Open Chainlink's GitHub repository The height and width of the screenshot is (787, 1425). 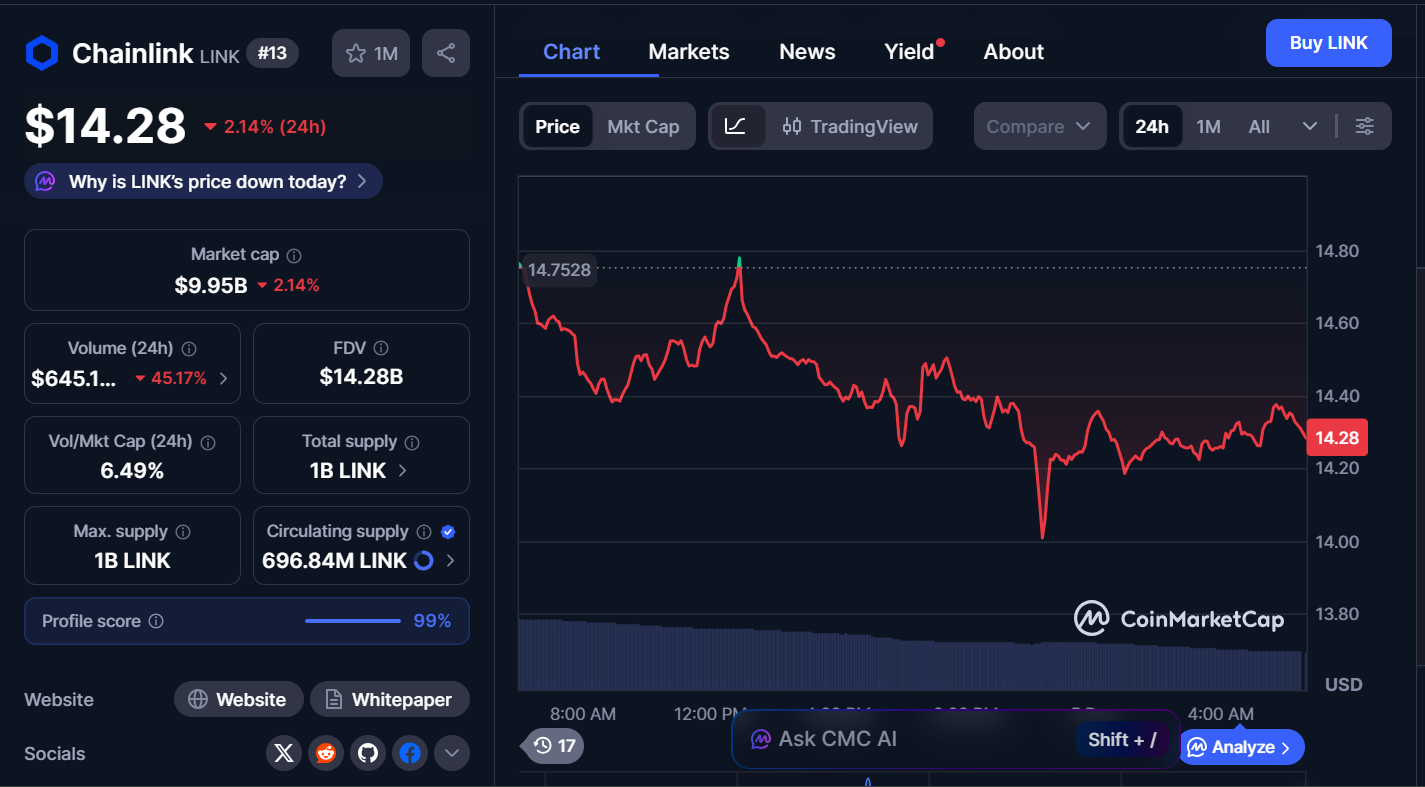pyautogui.click(x=367, y=753)
